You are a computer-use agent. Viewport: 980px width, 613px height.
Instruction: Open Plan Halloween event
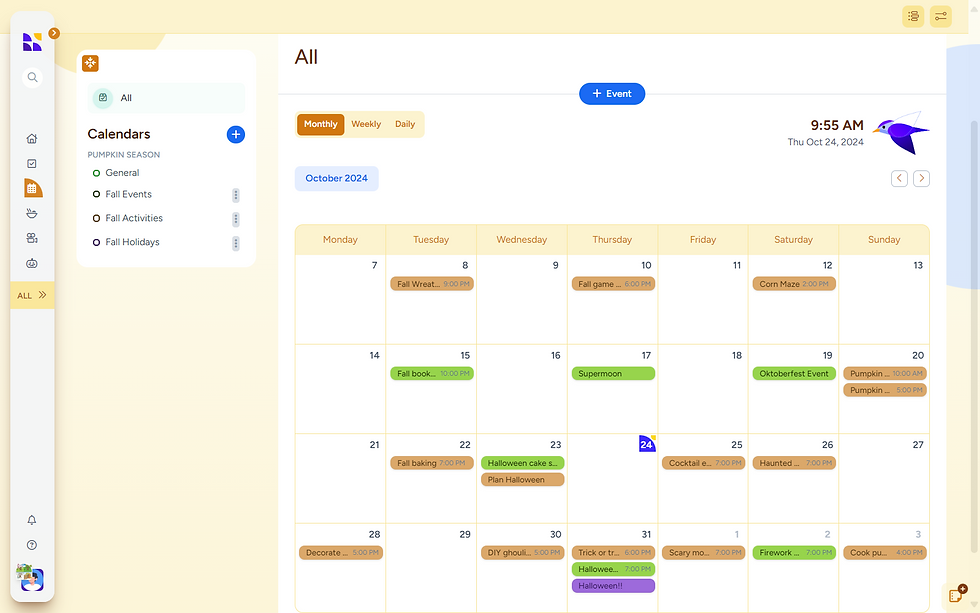(522, 480)
